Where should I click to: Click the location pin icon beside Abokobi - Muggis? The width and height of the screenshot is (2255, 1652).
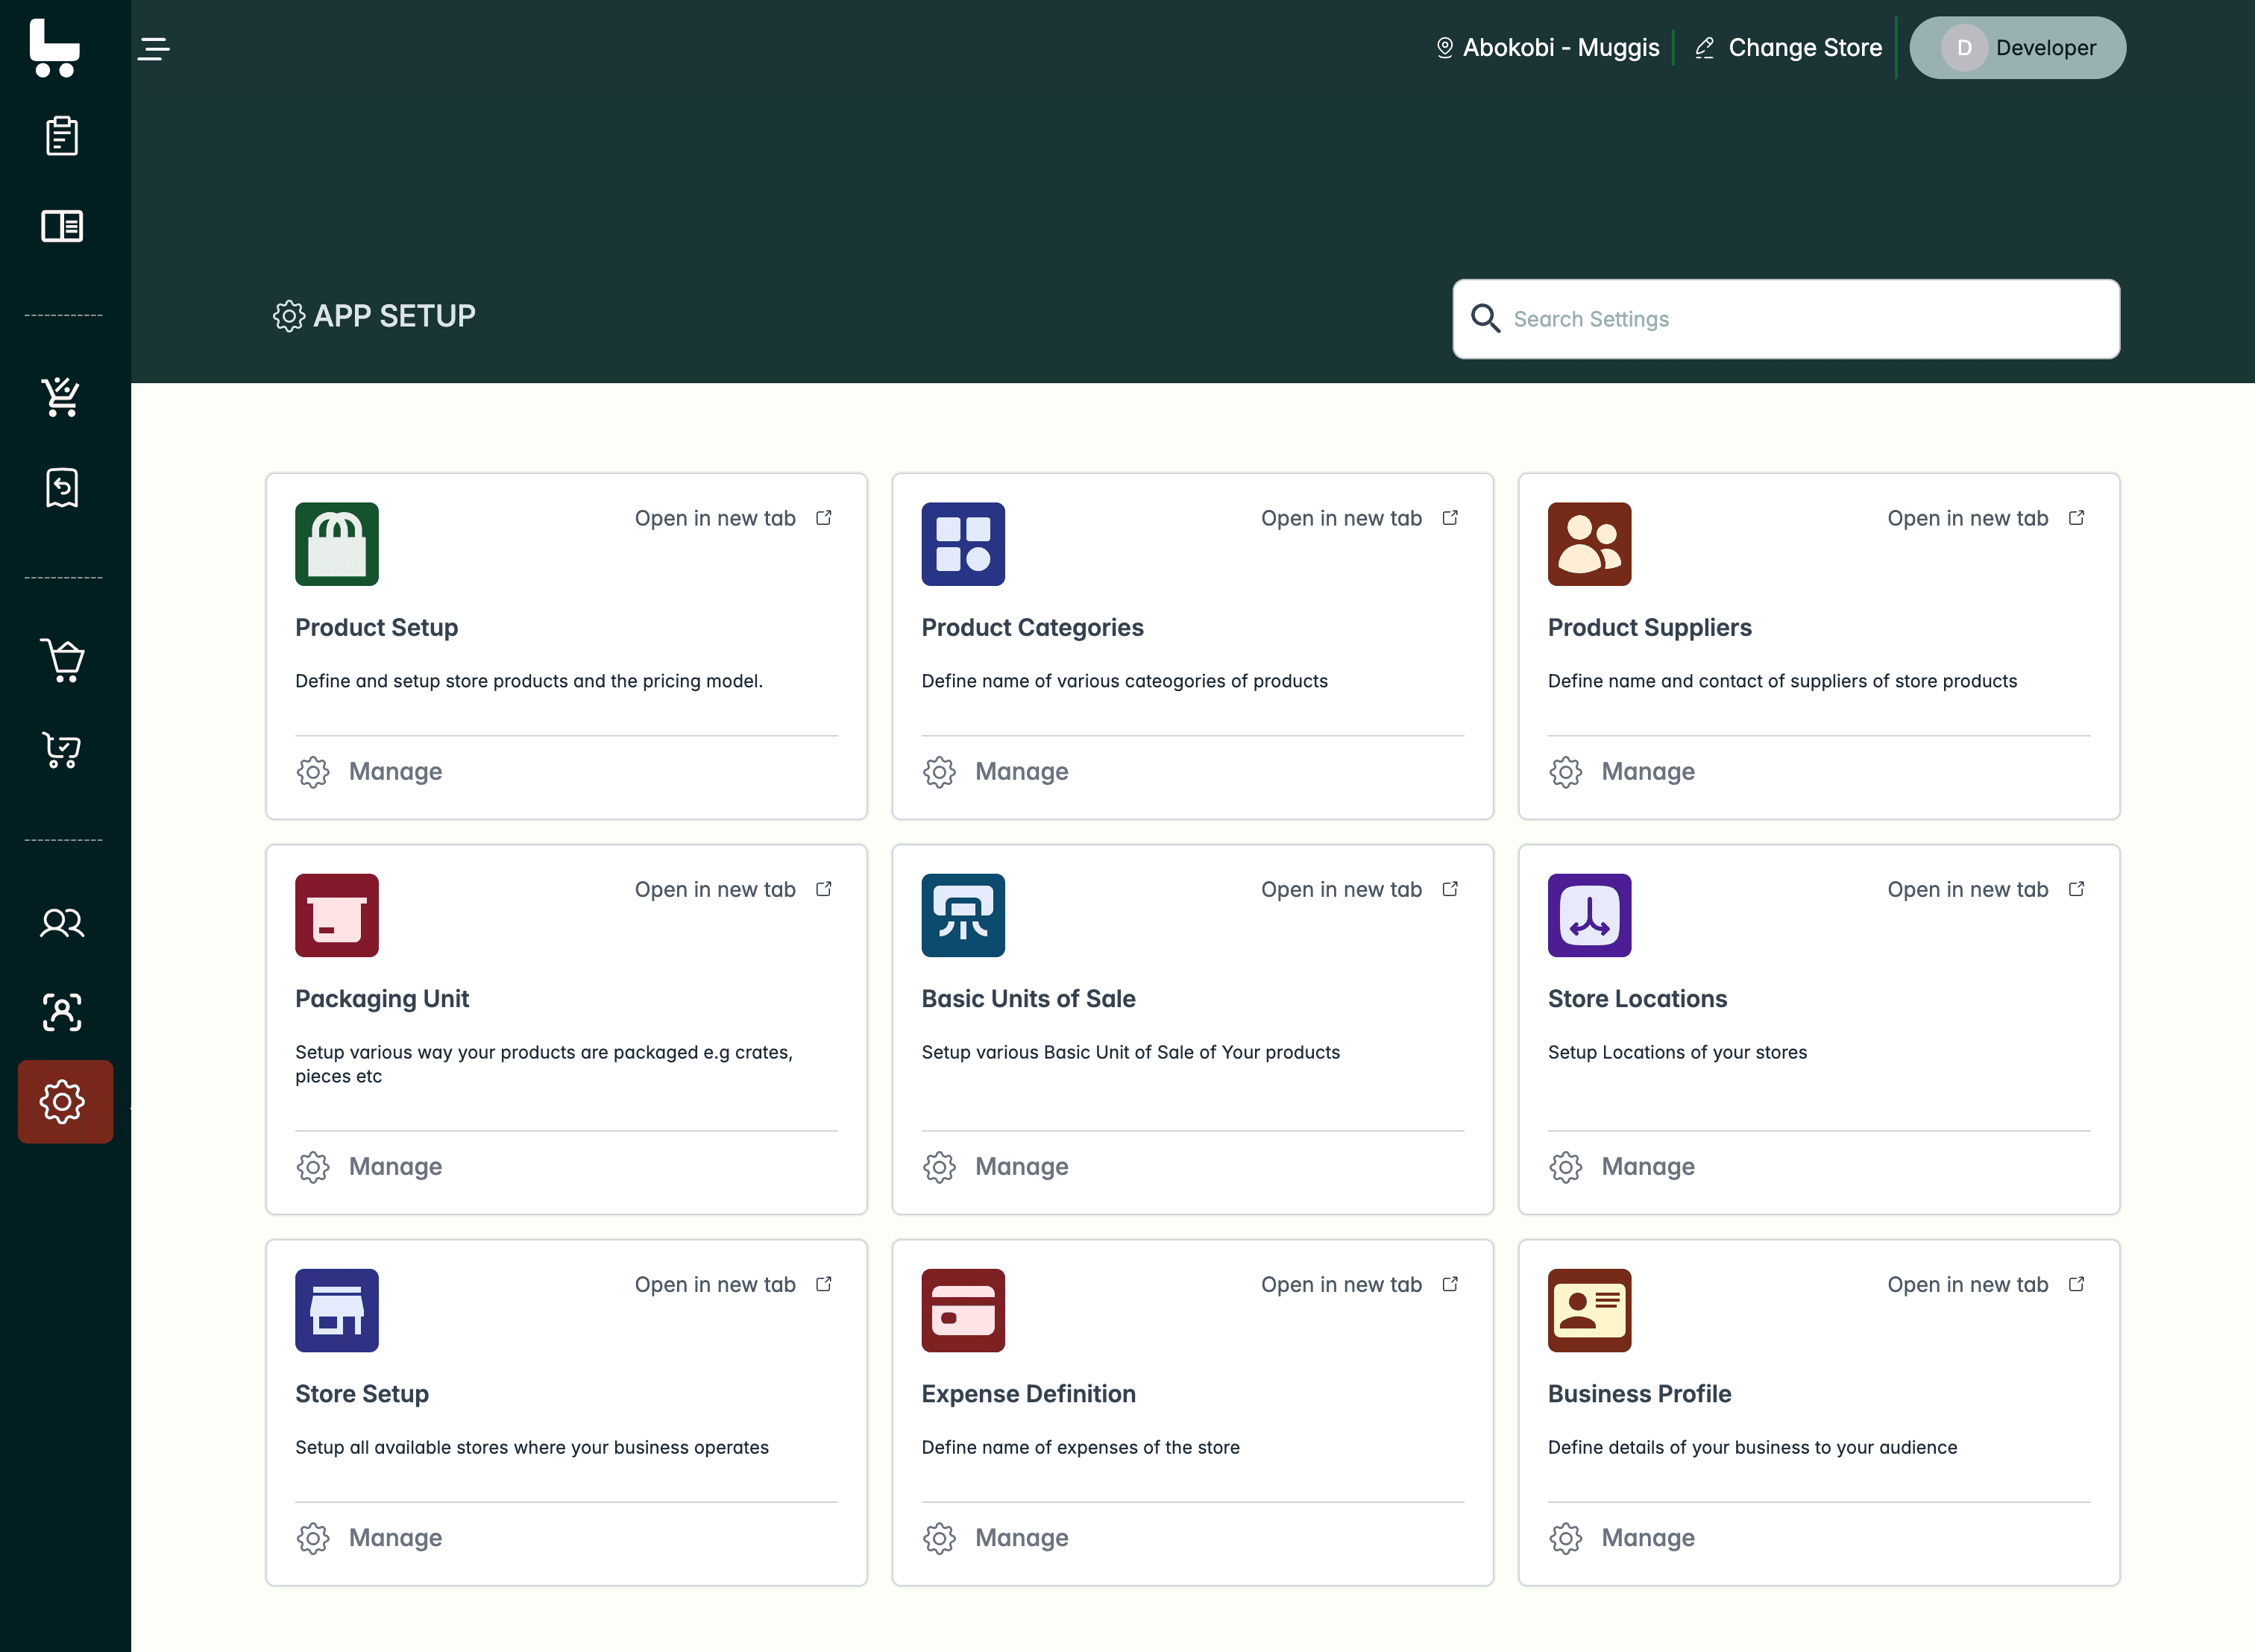click(x=1444, y=47)
